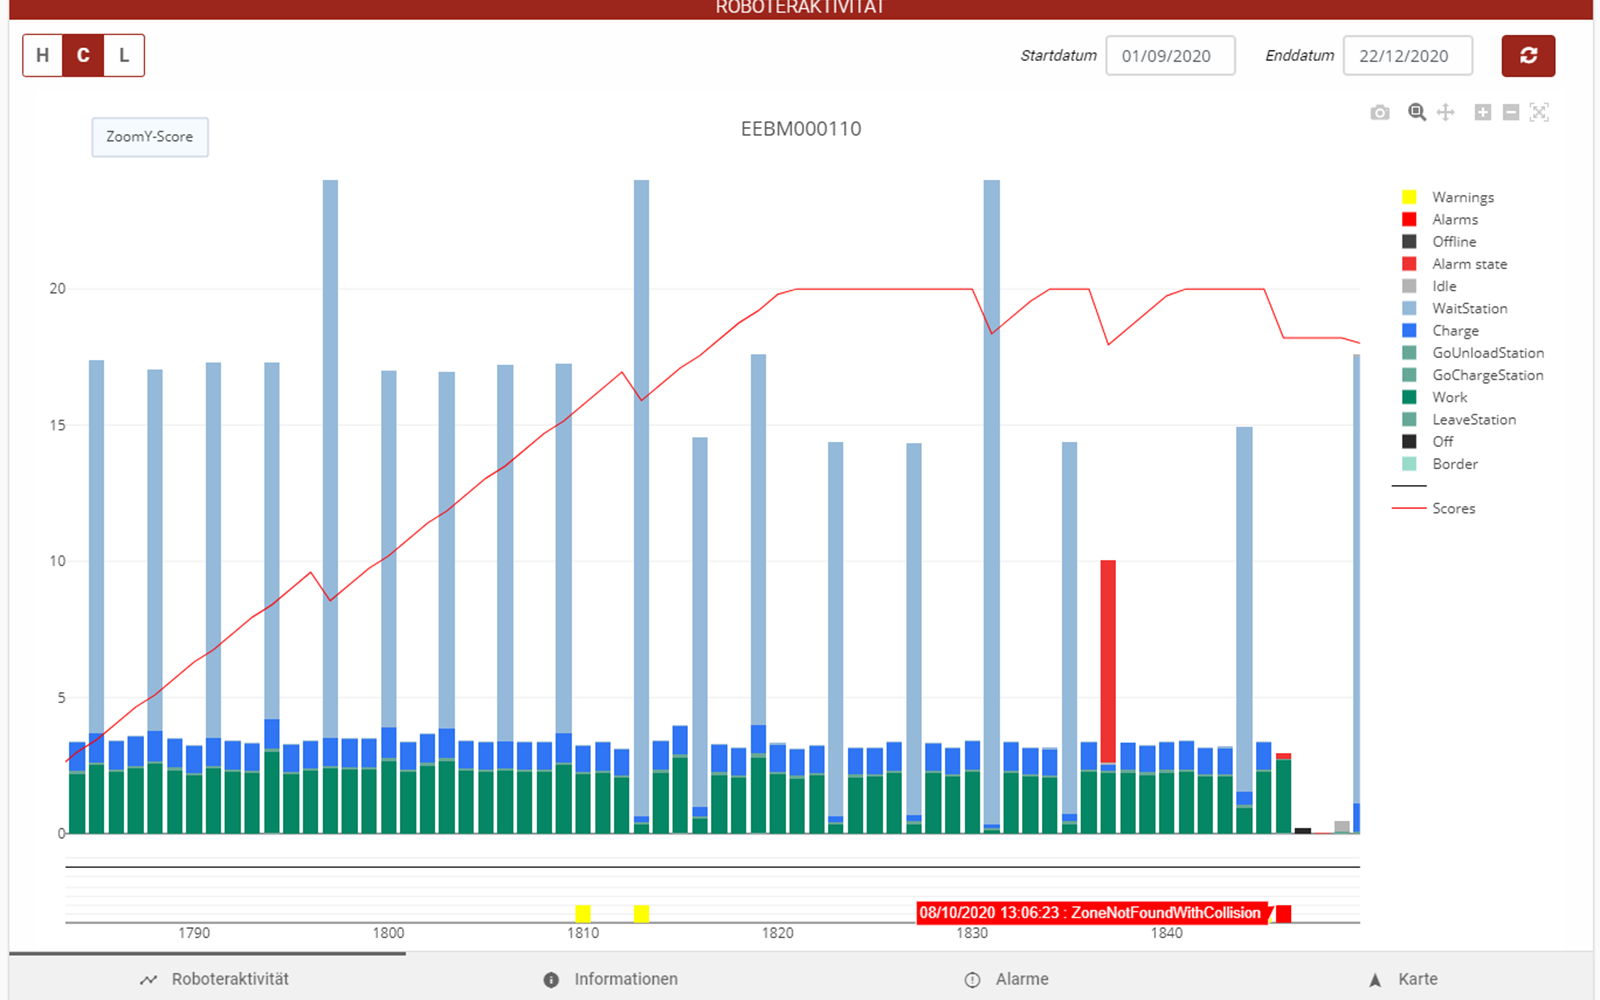The height and width of the screenshot is (1000, 1600).
Task: Select the zoom magnifier tool
Action: point(1417,112)
